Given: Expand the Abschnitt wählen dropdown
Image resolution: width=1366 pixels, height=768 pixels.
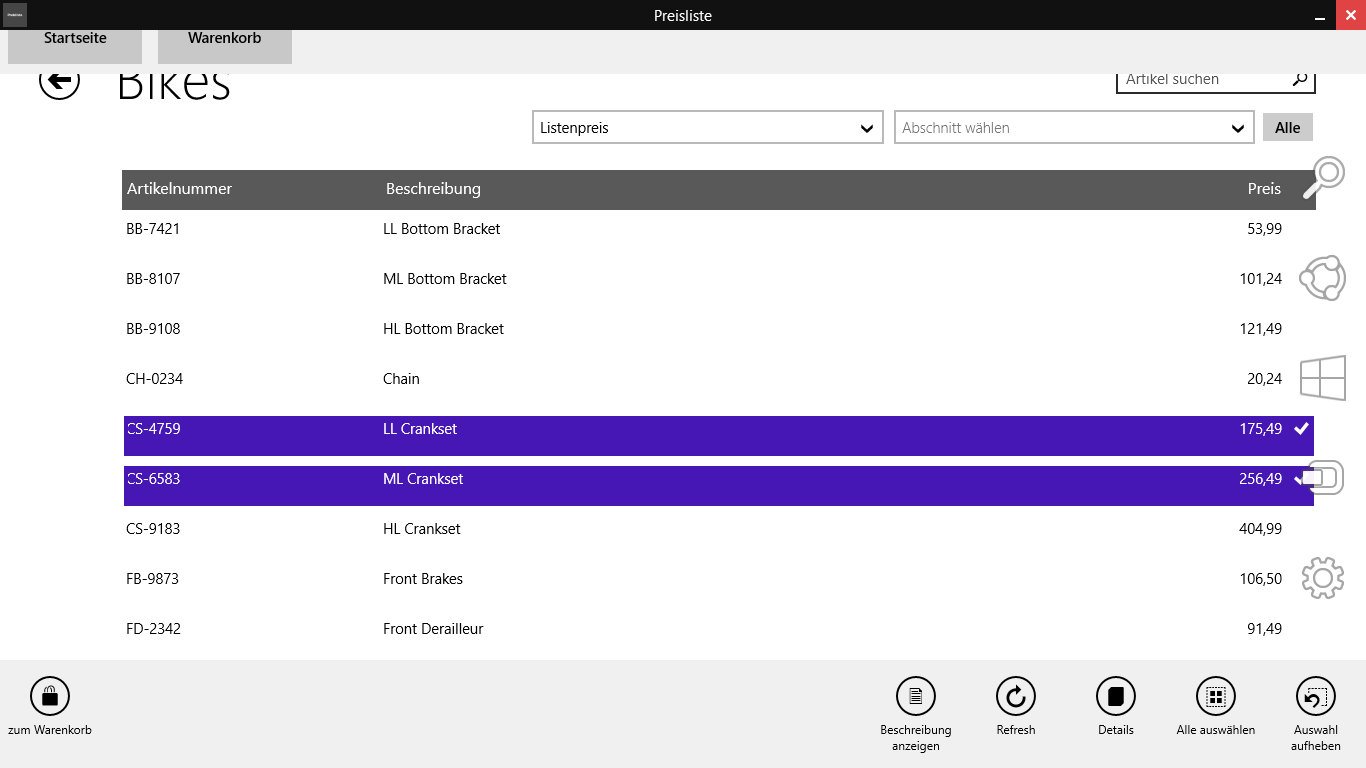Looking at the screenshot, I should 1074,127.
